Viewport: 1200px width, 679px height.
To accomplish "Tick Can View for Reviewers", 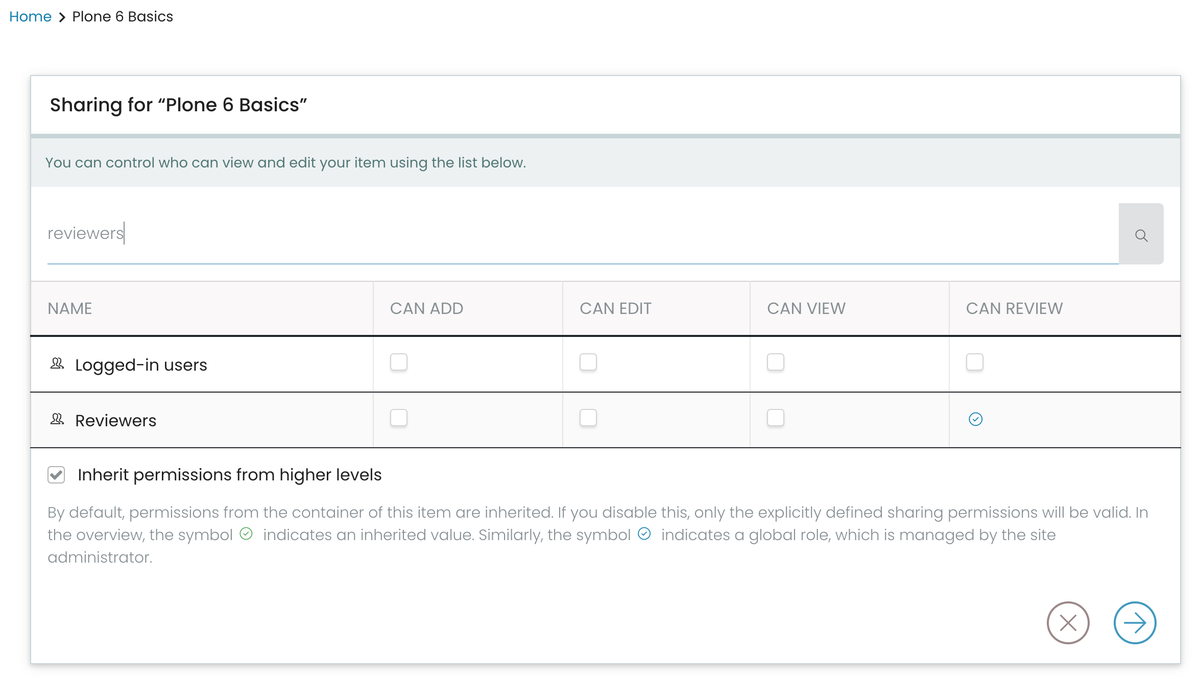I will click(776, 418).
